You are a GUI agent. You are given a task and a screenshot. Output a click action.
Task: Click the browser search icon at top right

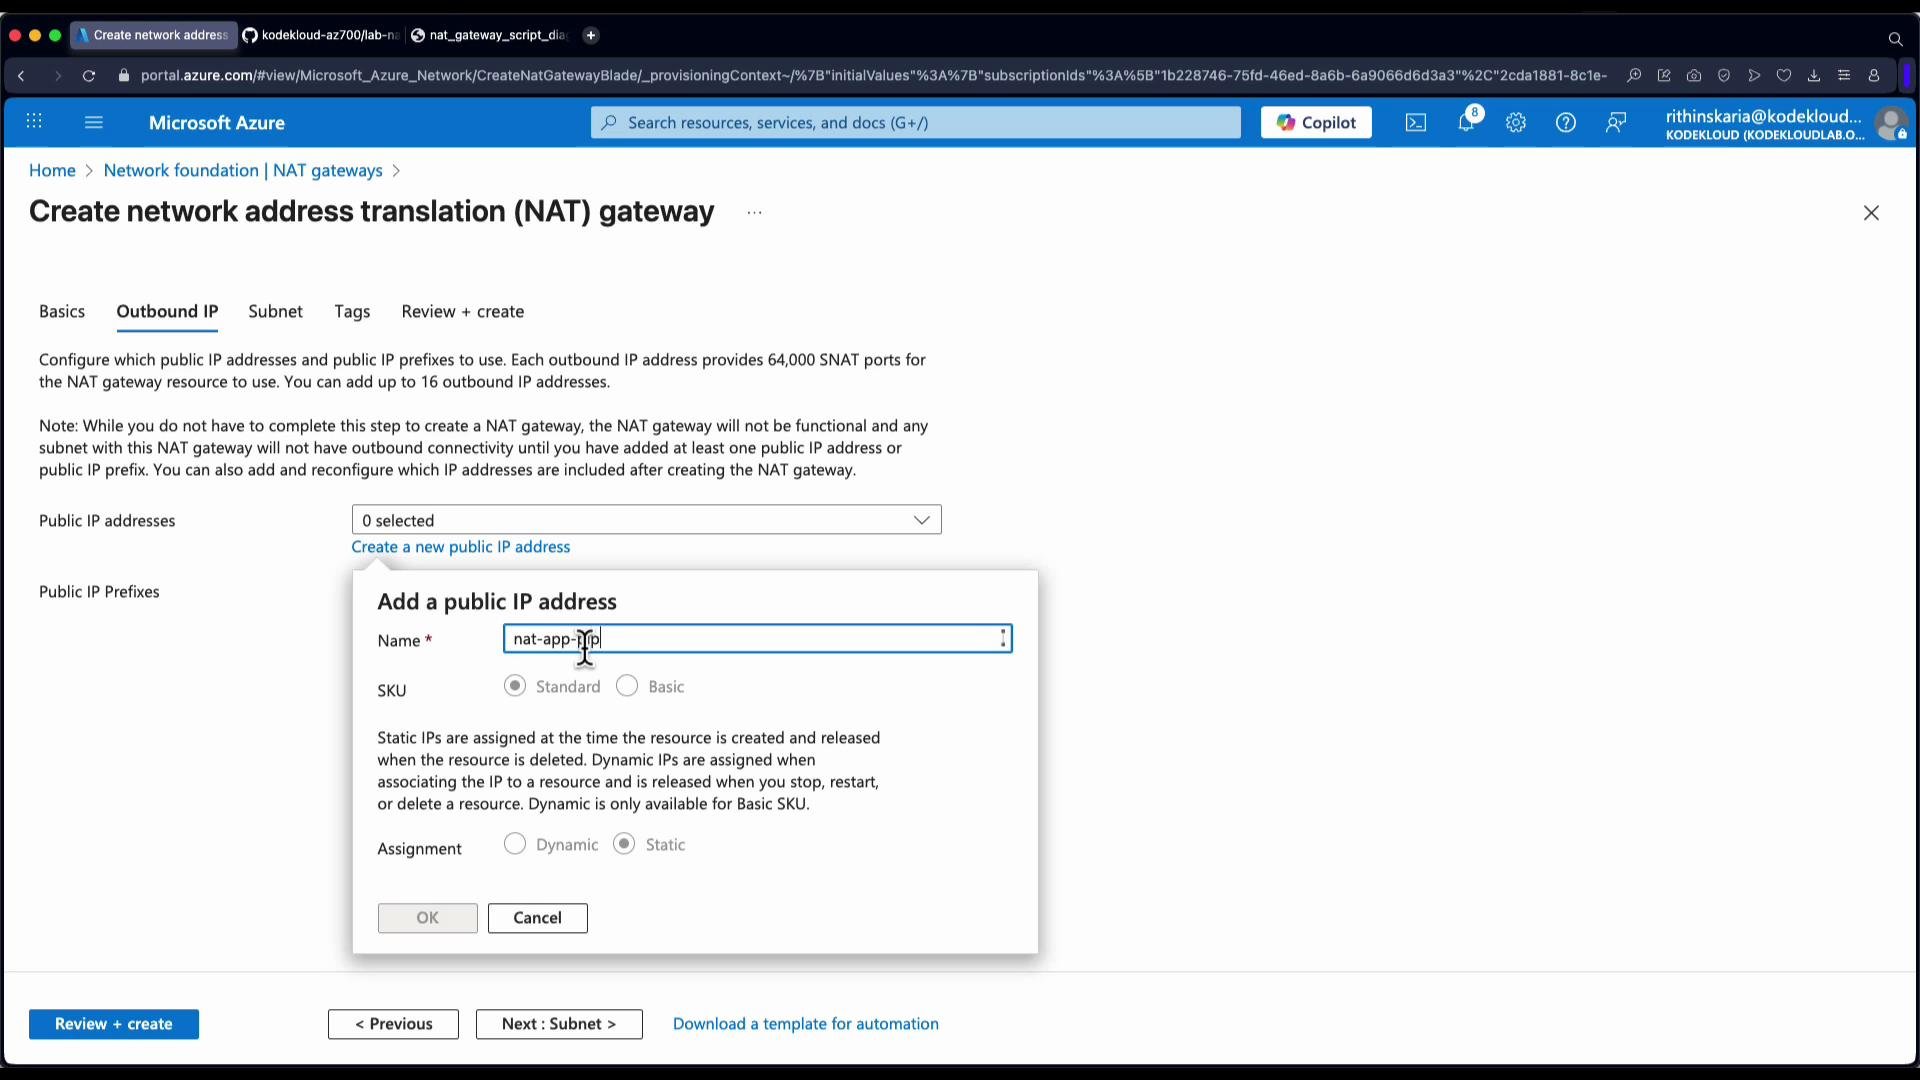[1895, 39]
